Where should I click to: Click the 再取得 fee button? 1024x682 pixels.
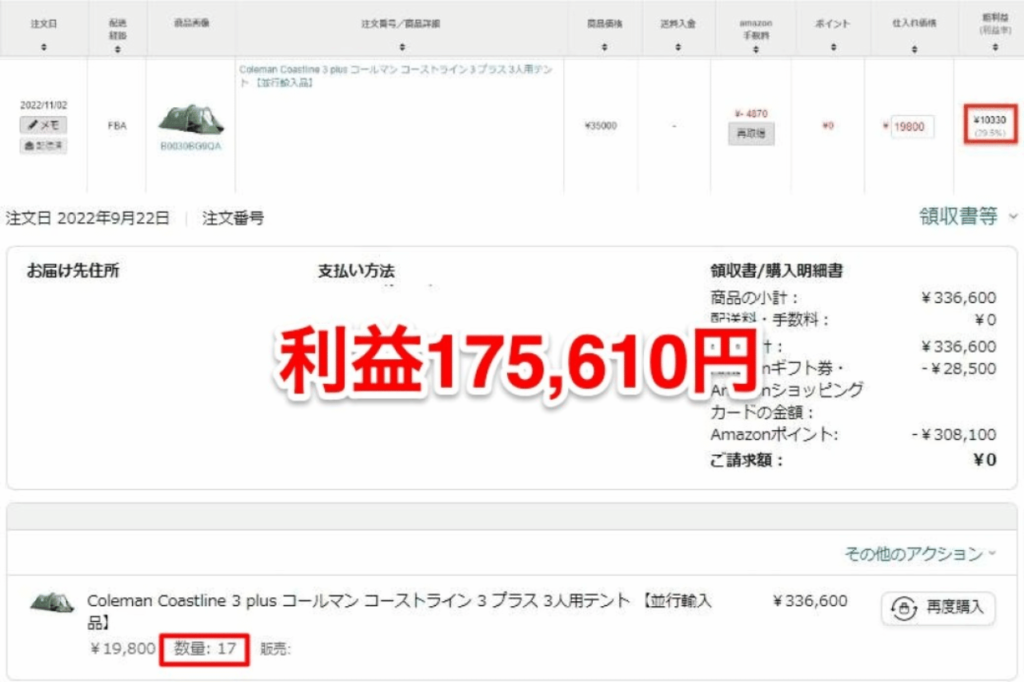[751, 133]
